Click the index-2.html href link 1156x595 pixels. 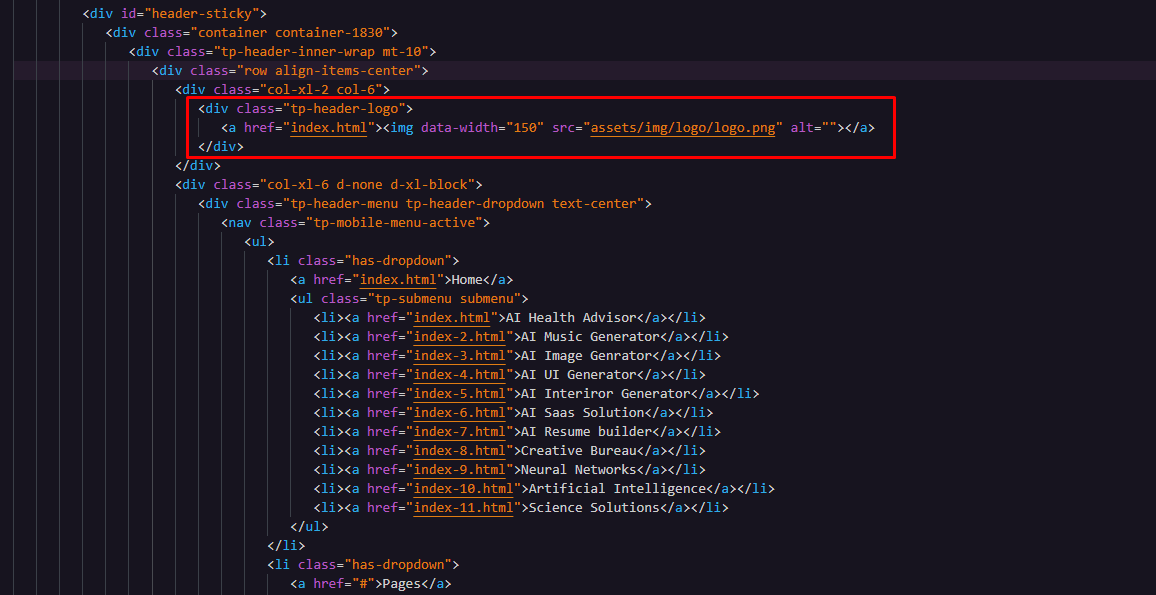tap(459, 337)
